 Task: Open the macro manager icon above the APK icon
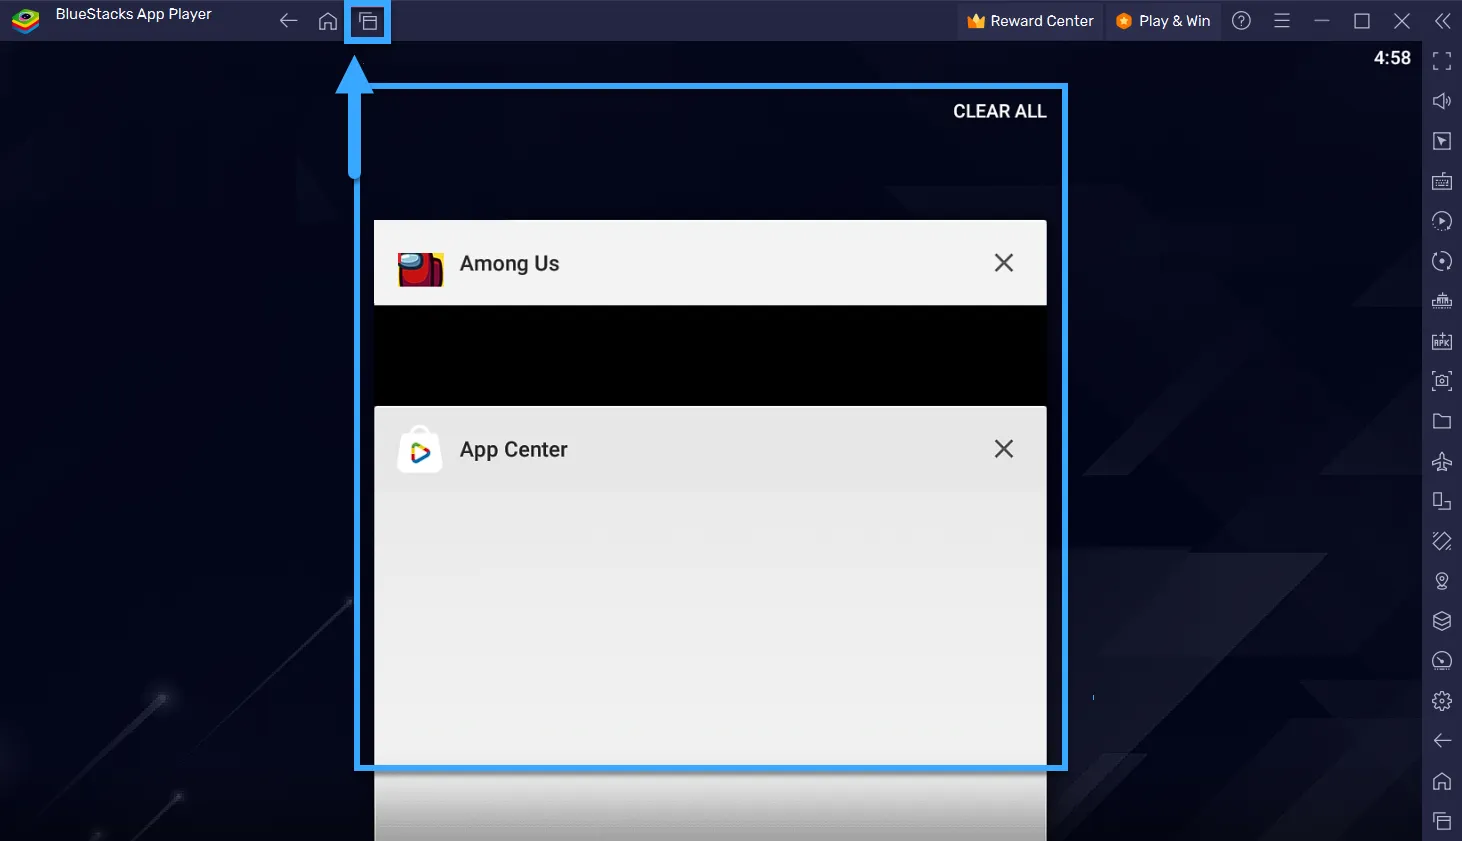tap(1442, 301)
